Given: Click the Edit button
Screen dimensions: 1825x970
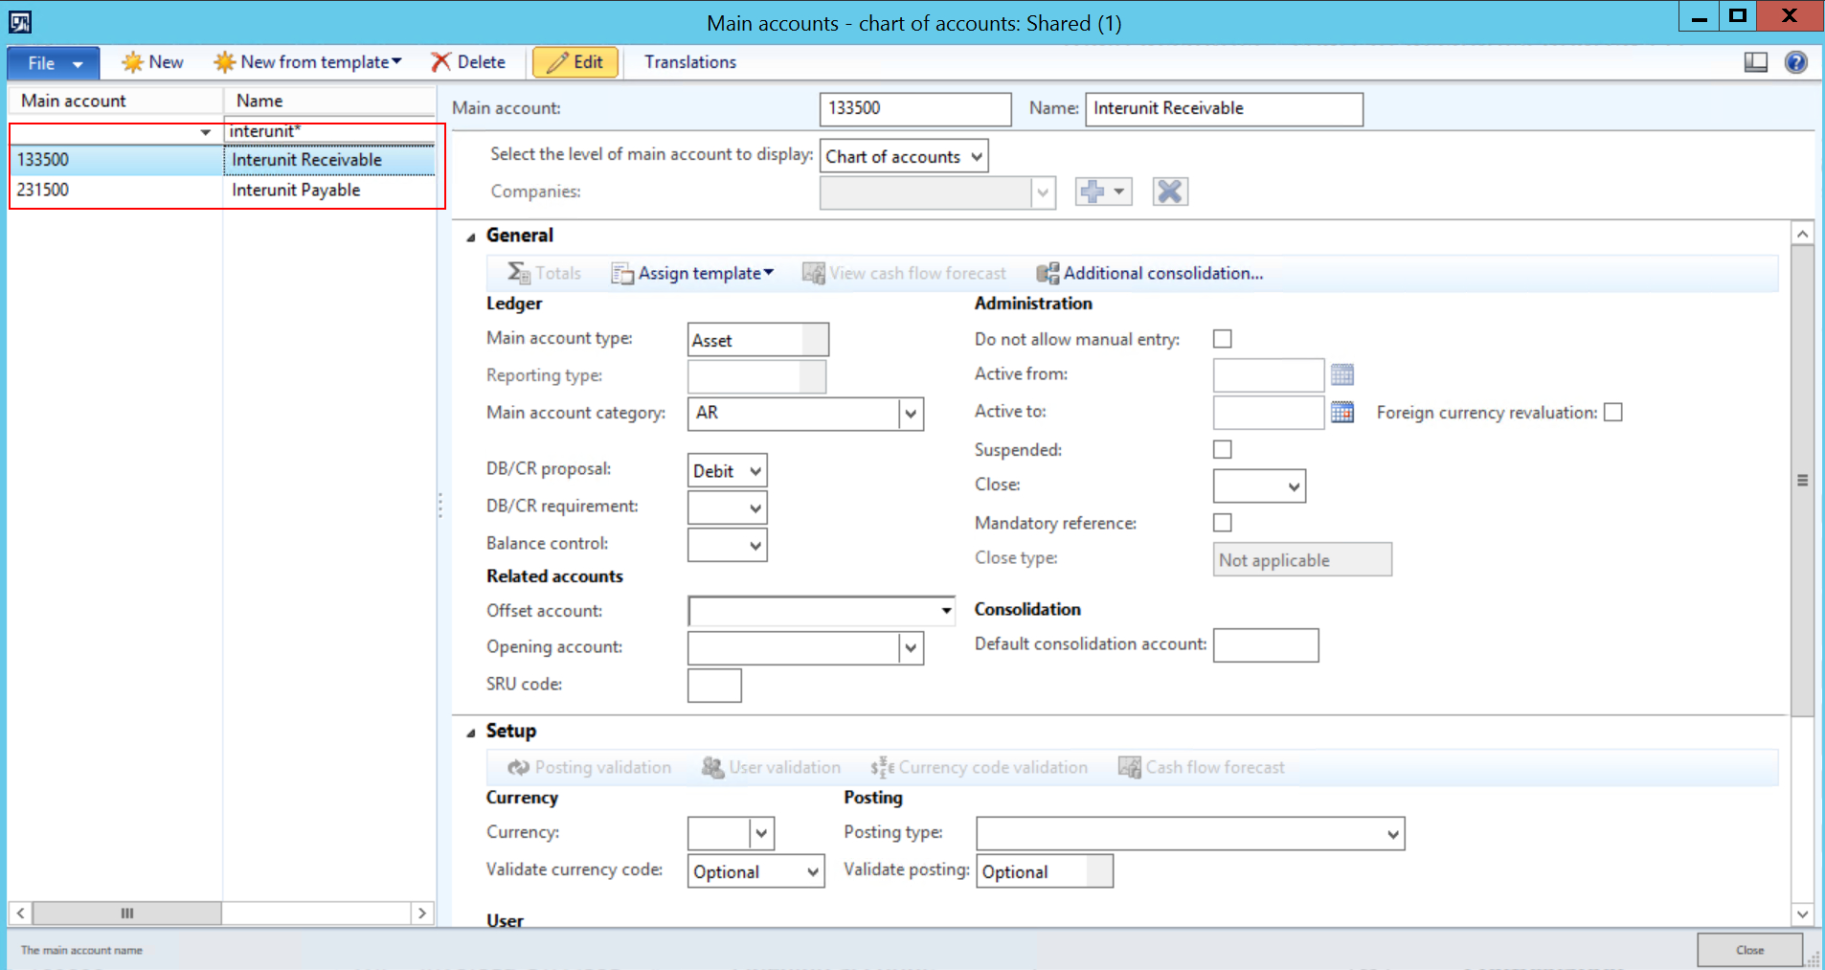Looking at the screenshot, I should pos(575,62).
